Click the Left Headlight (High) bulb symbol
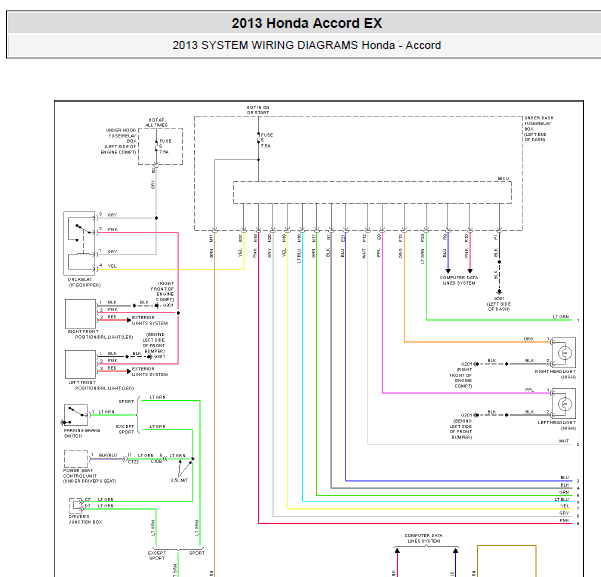 tap(564, 403)
